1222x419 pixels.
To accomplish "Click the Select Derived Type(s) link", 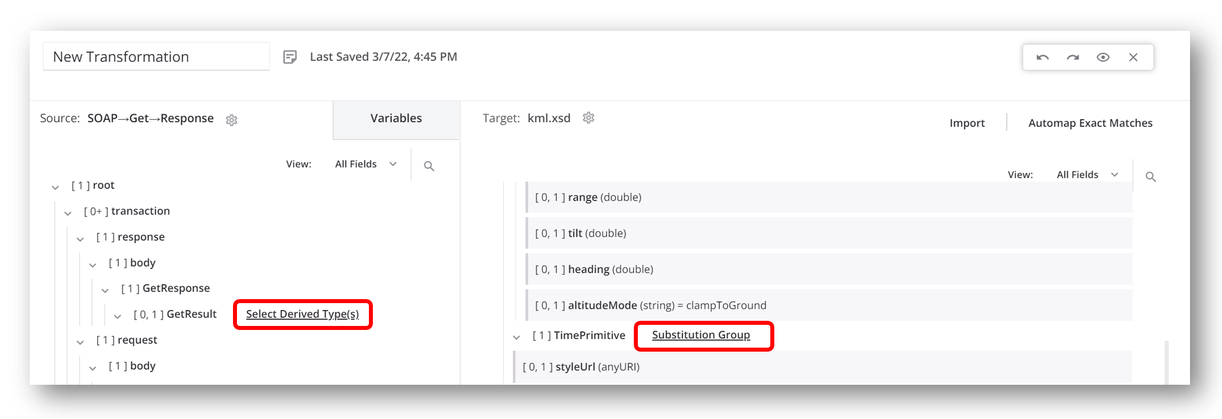I will click(x=302, y=314).
